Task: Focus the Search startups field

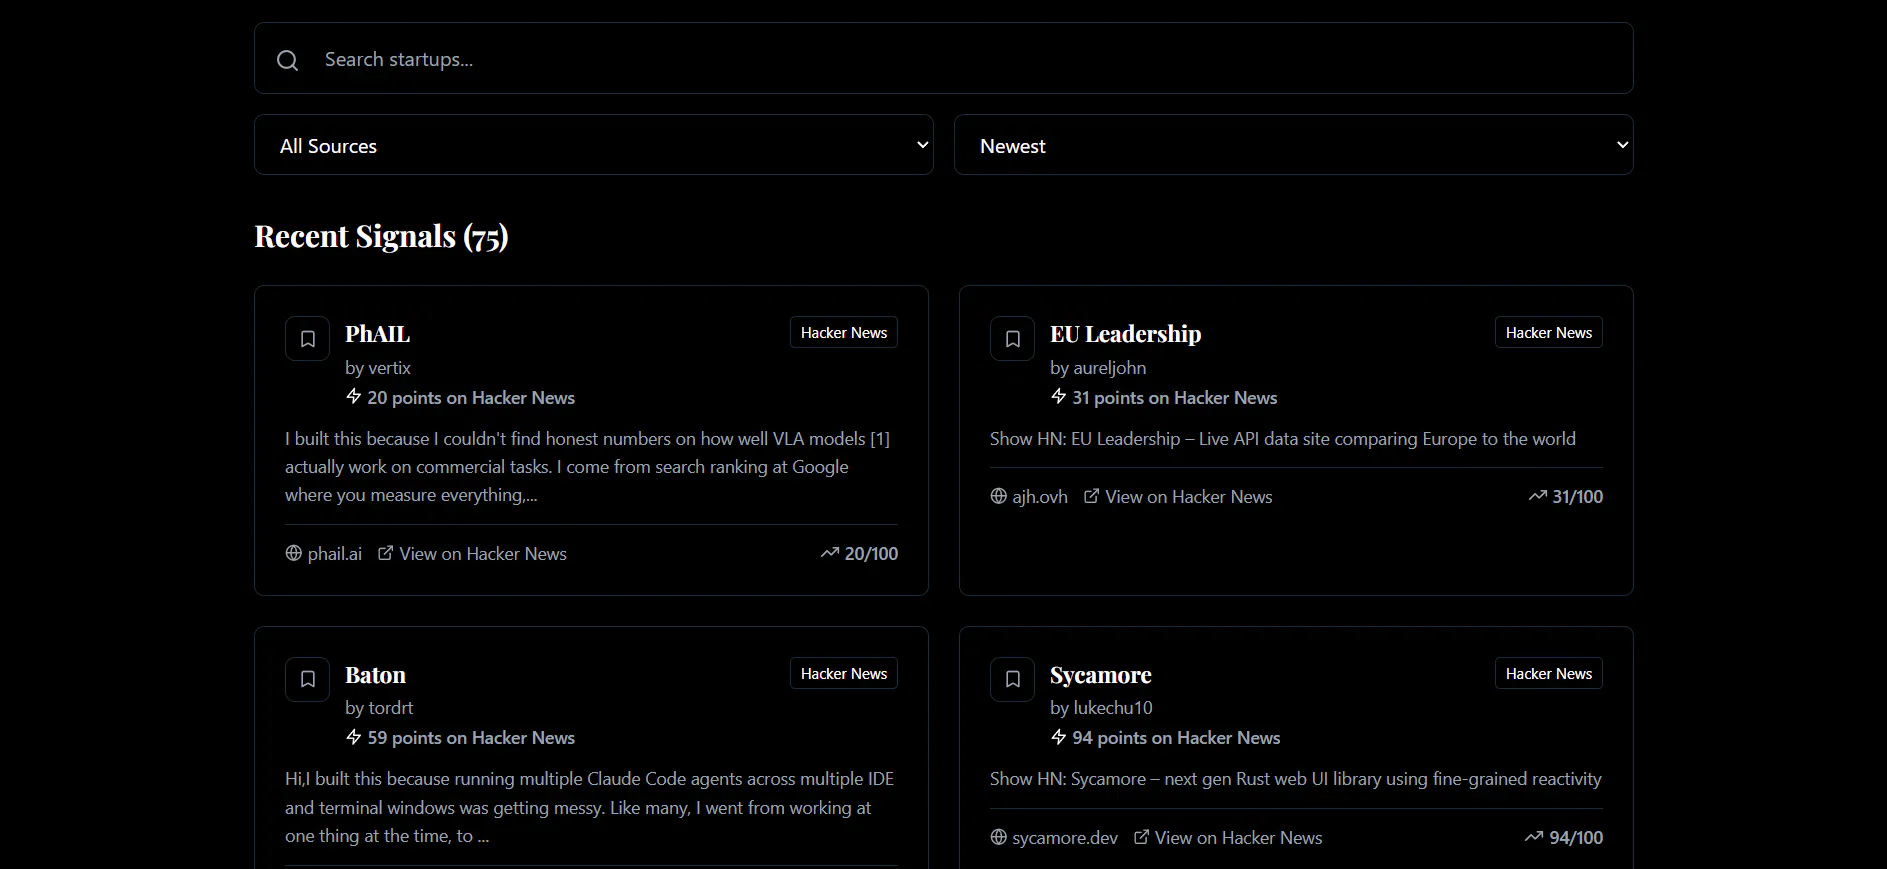Action: 943,58
